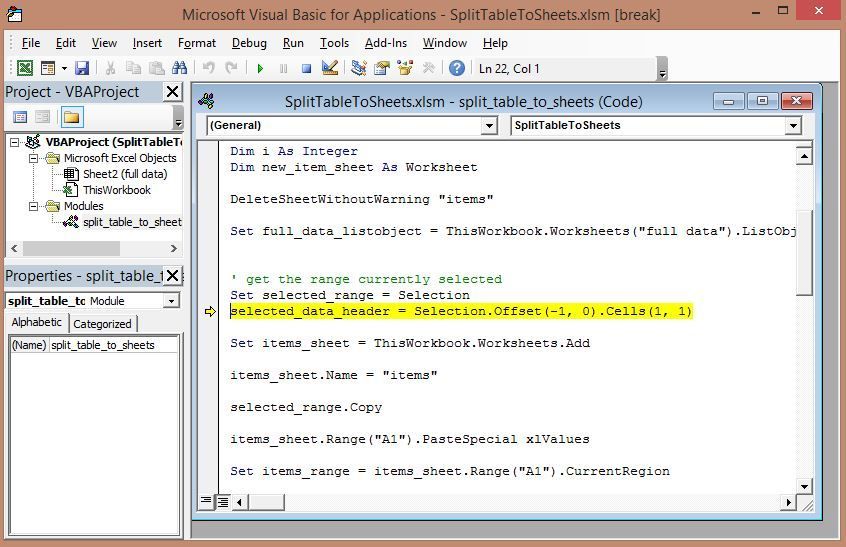Screen dimensions: 846x547
Task: Close the Project - VBAProject pane
Action: click(173, 92)
